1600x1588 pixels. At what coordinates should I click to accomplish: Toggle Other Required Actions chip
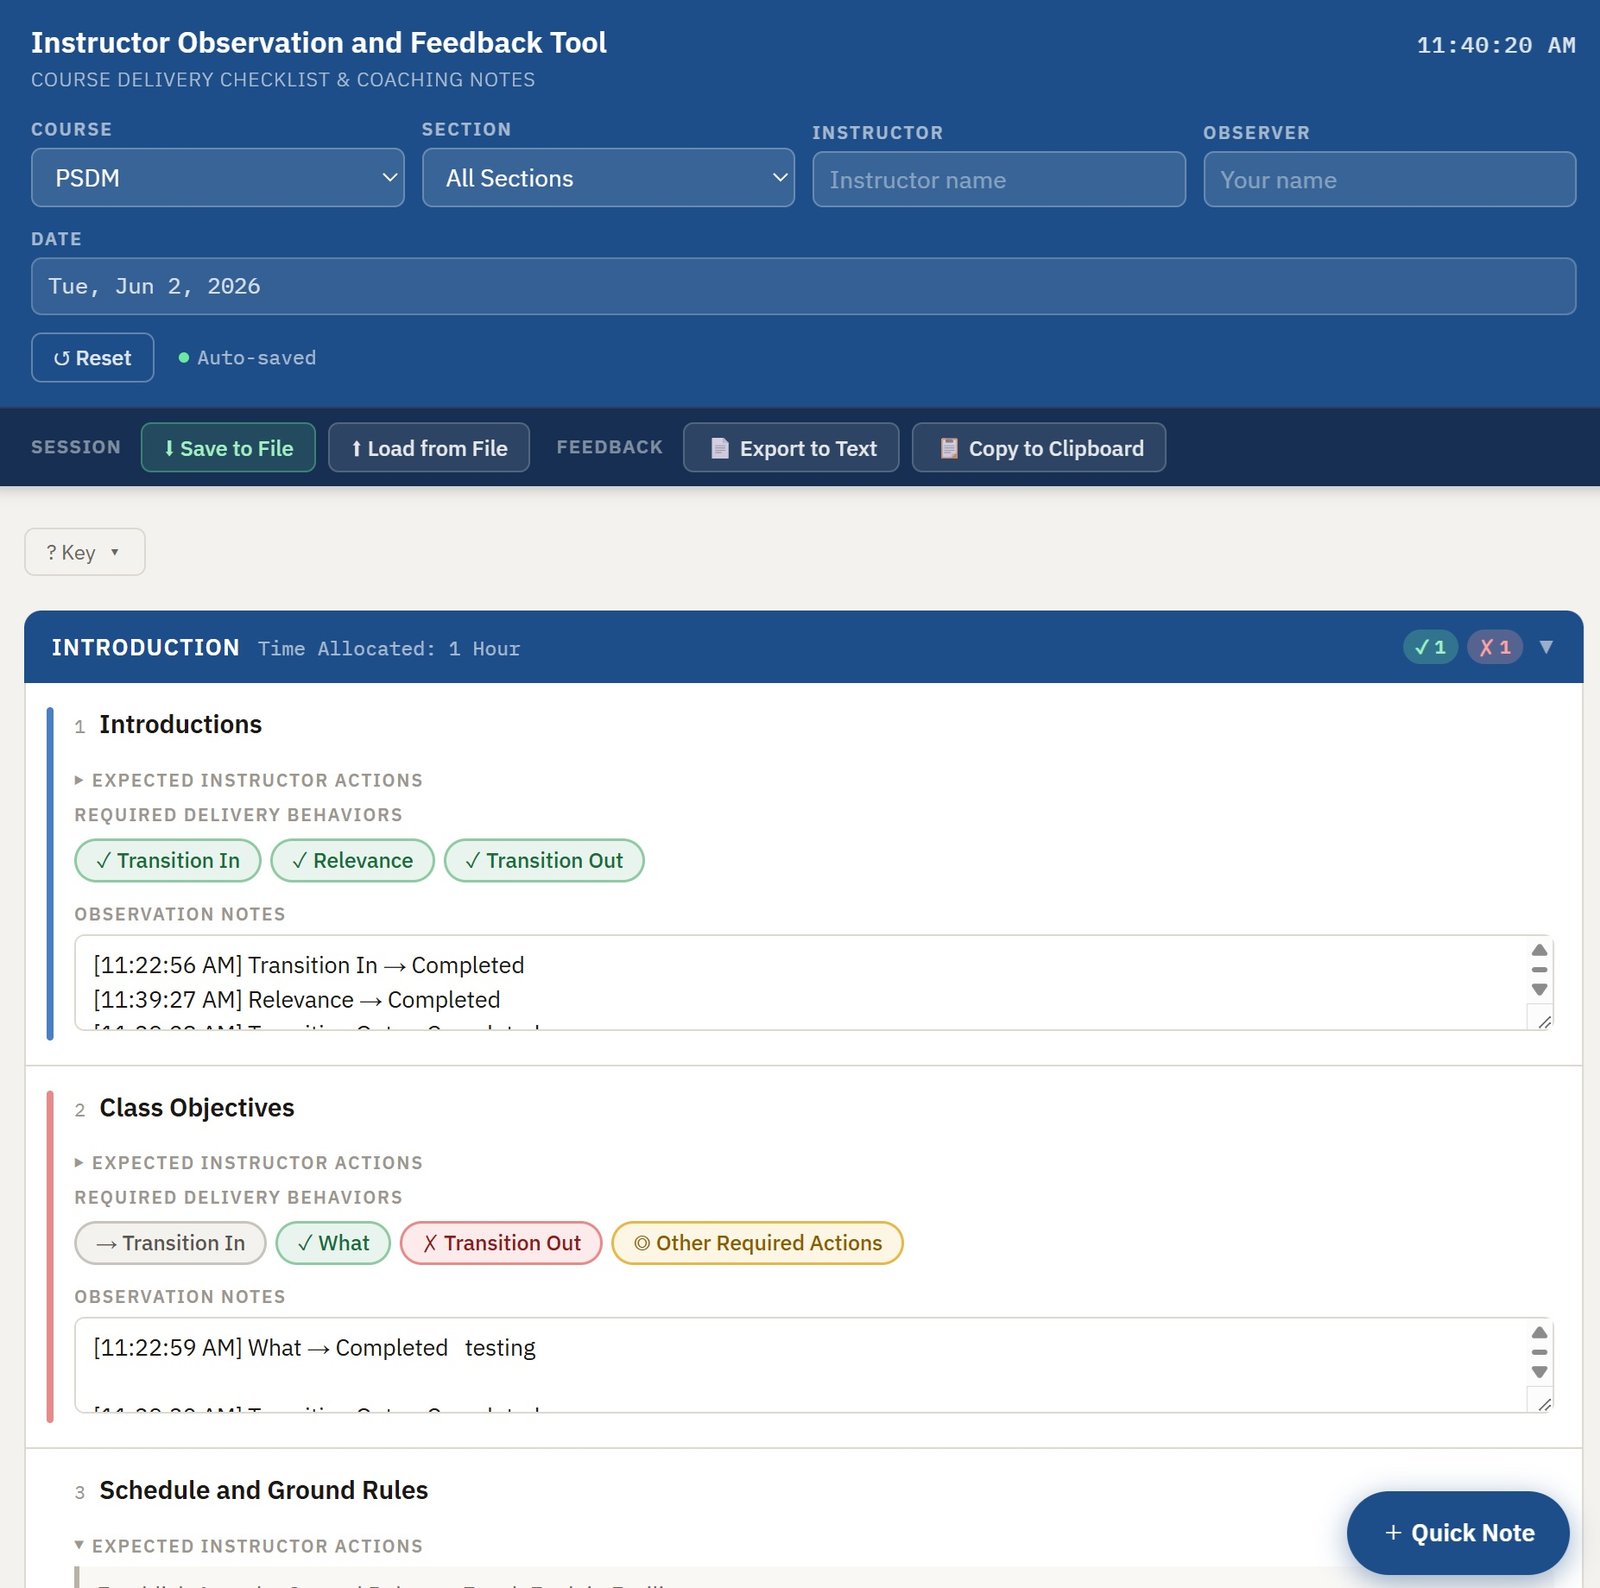pyautogui.click(x=758, y=1243)
